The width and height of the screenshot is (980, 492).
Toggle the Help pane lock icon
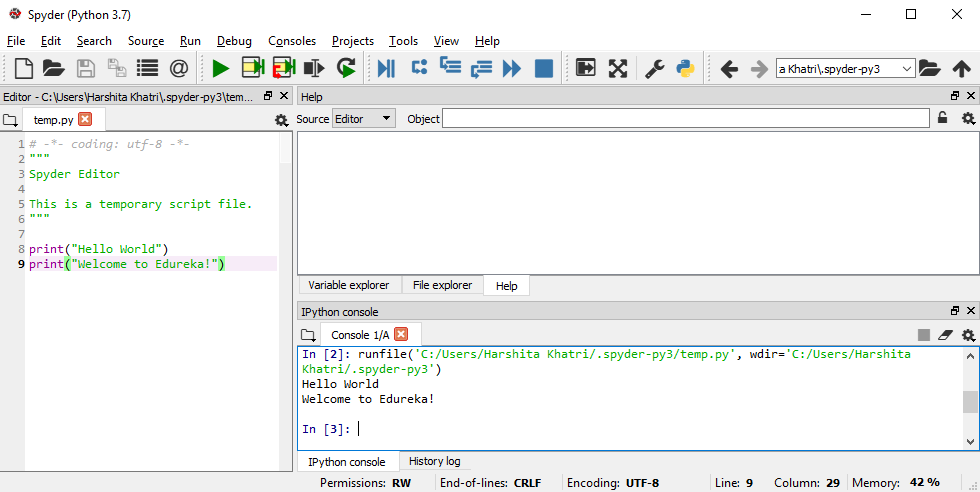tap(942, 117)
